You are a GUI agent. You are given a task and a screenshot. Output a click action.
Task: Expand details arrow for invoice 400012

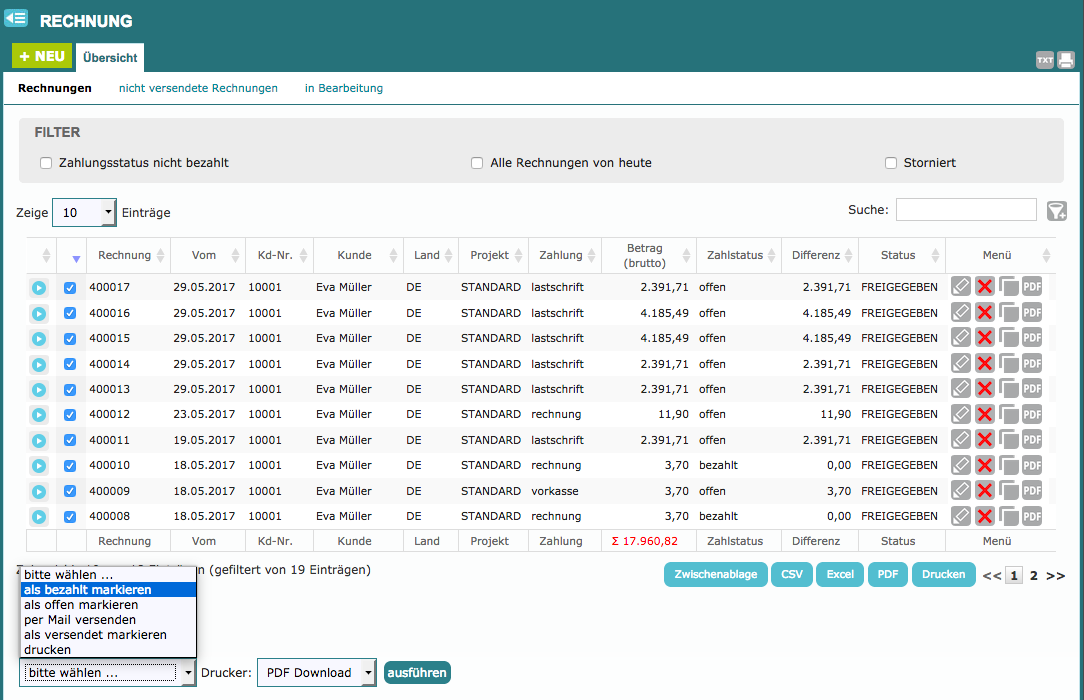pos(38,415)
